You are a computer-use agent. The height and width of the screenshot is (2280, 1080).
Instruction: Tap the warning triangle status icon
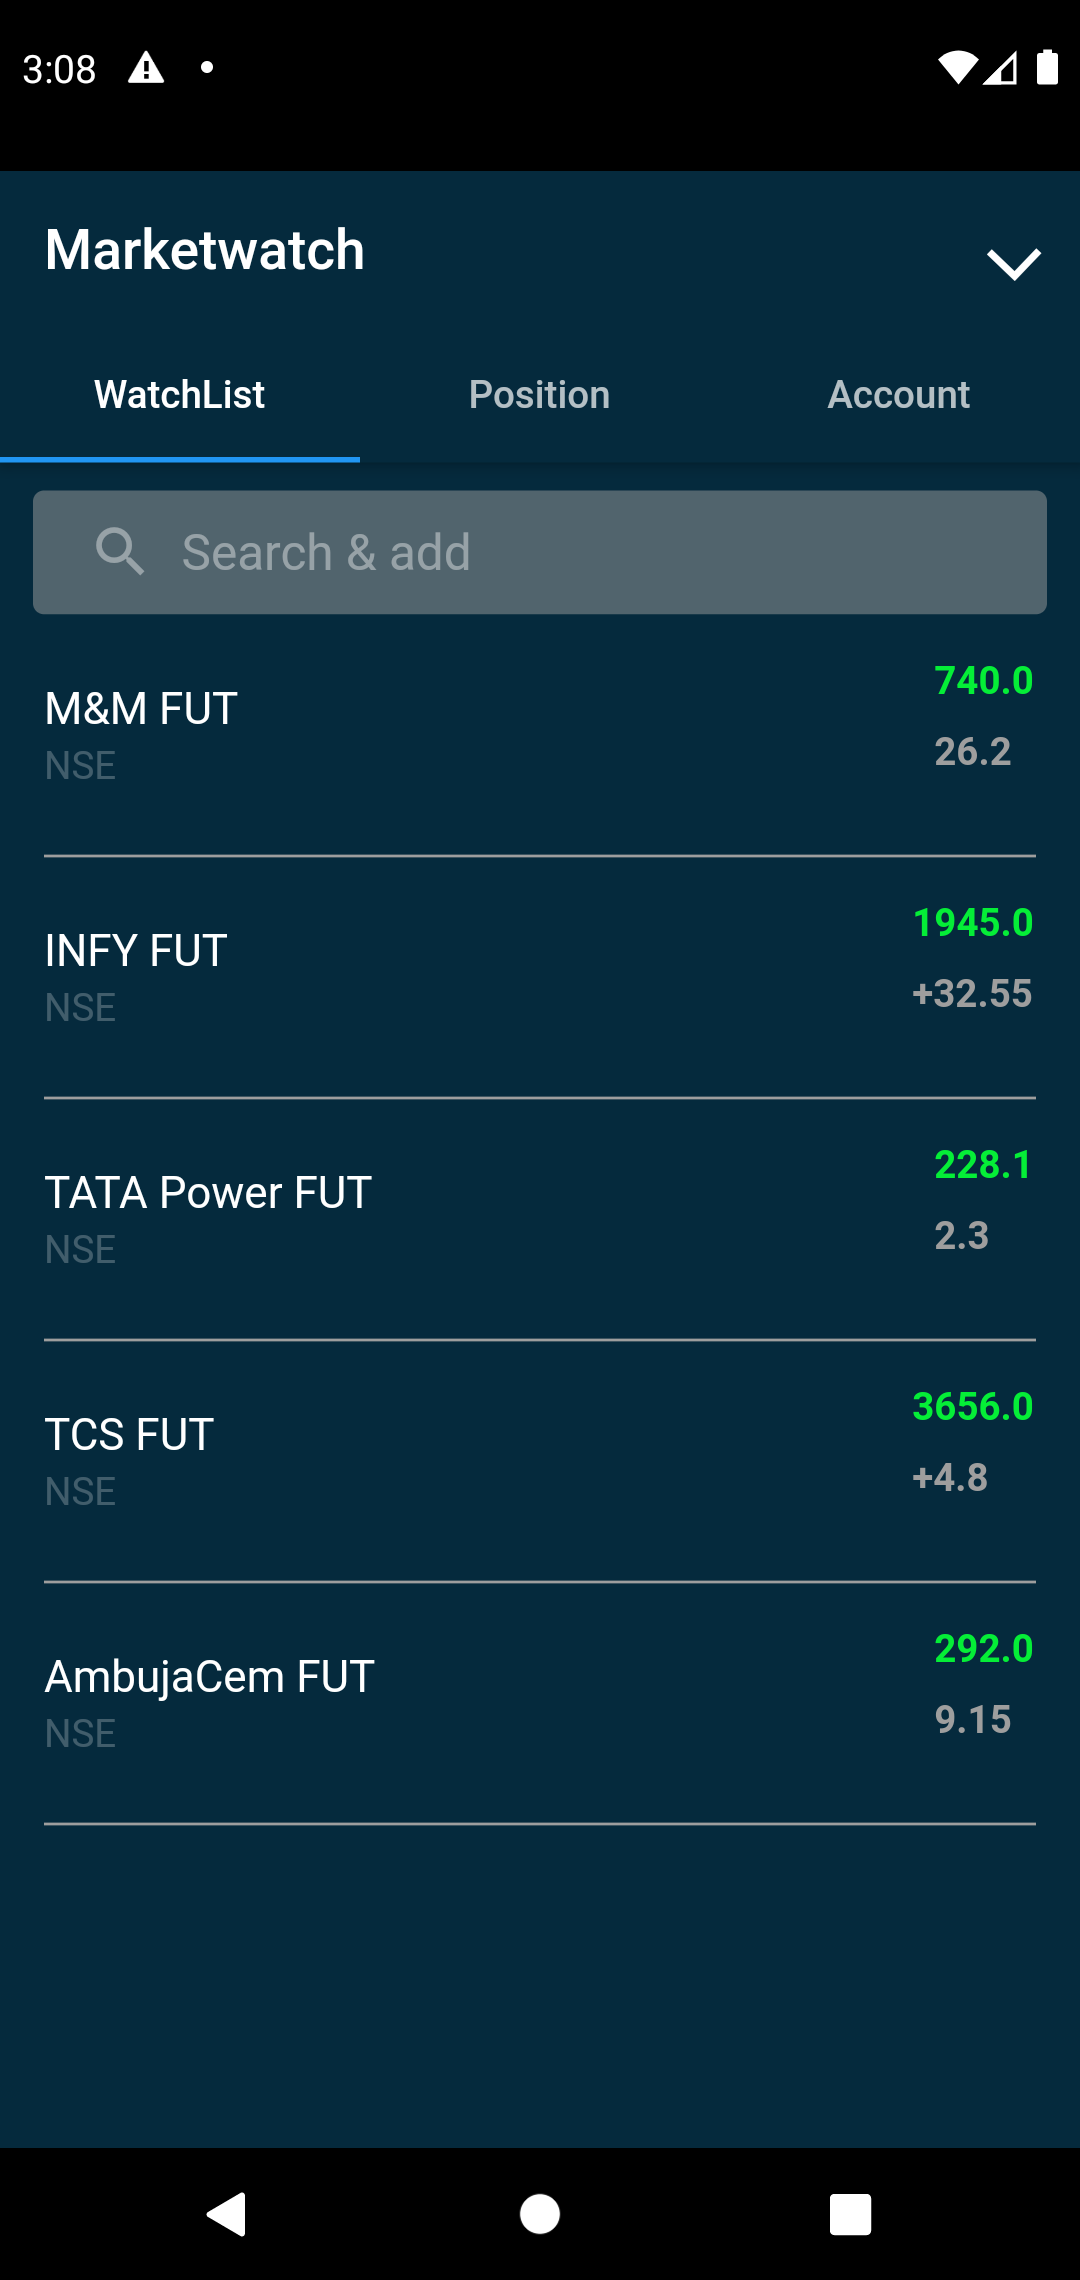[x=146, y=68]
